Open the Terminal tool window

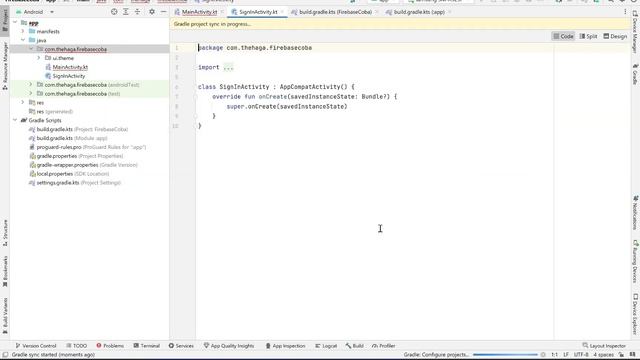tap(147, 346)
